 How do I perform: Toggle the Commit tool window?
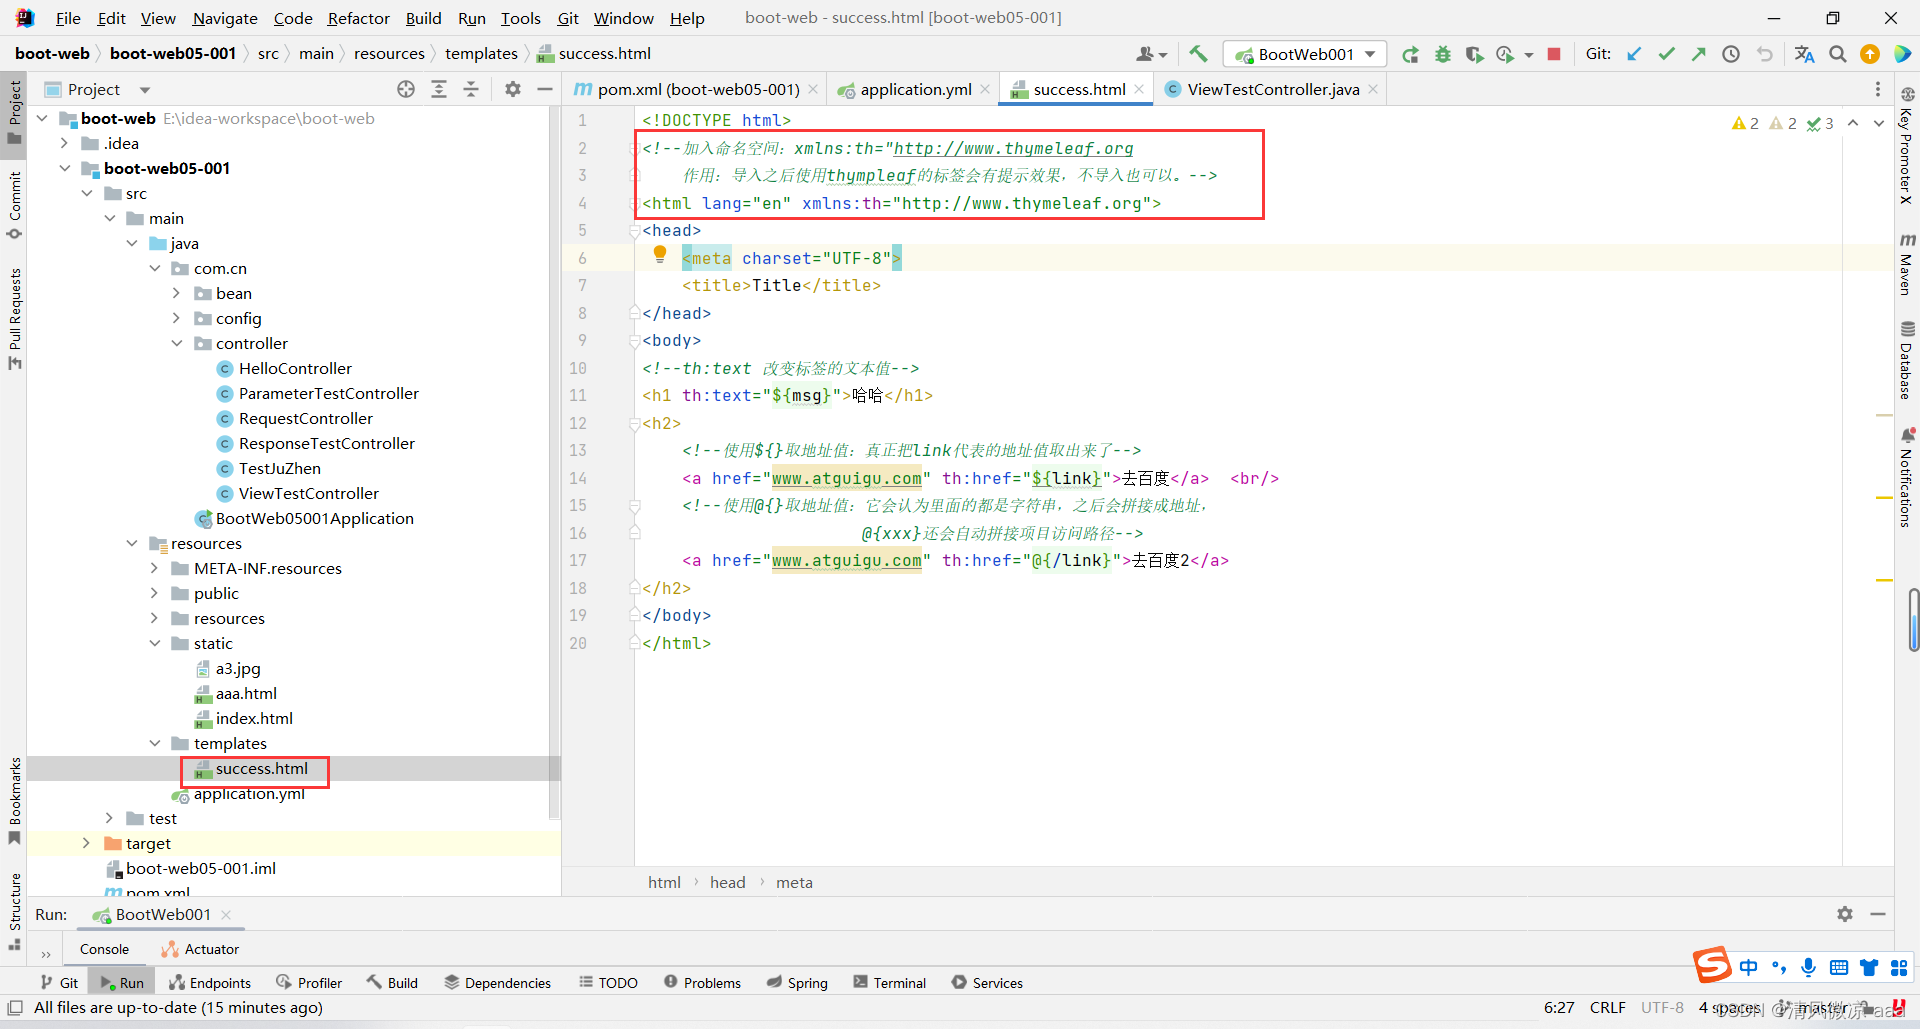click(14, 206)
